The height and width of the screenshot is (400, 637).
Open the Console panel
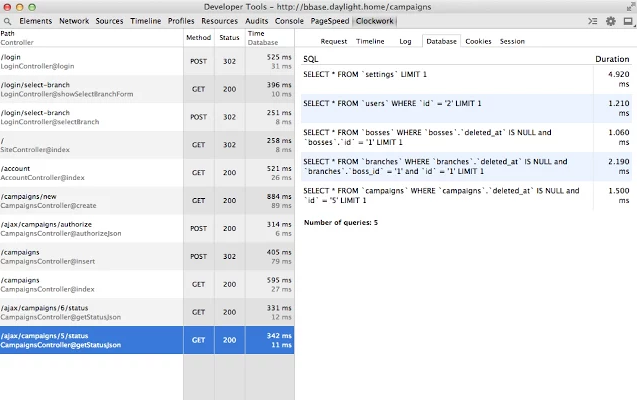289,21
